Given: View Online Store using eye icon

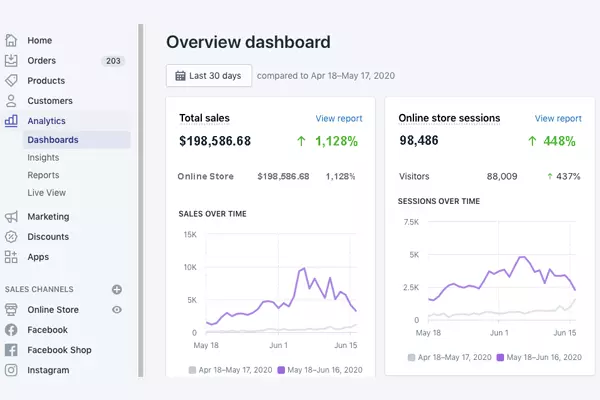Looking at the screenshot, I should (x=117, y=310).
